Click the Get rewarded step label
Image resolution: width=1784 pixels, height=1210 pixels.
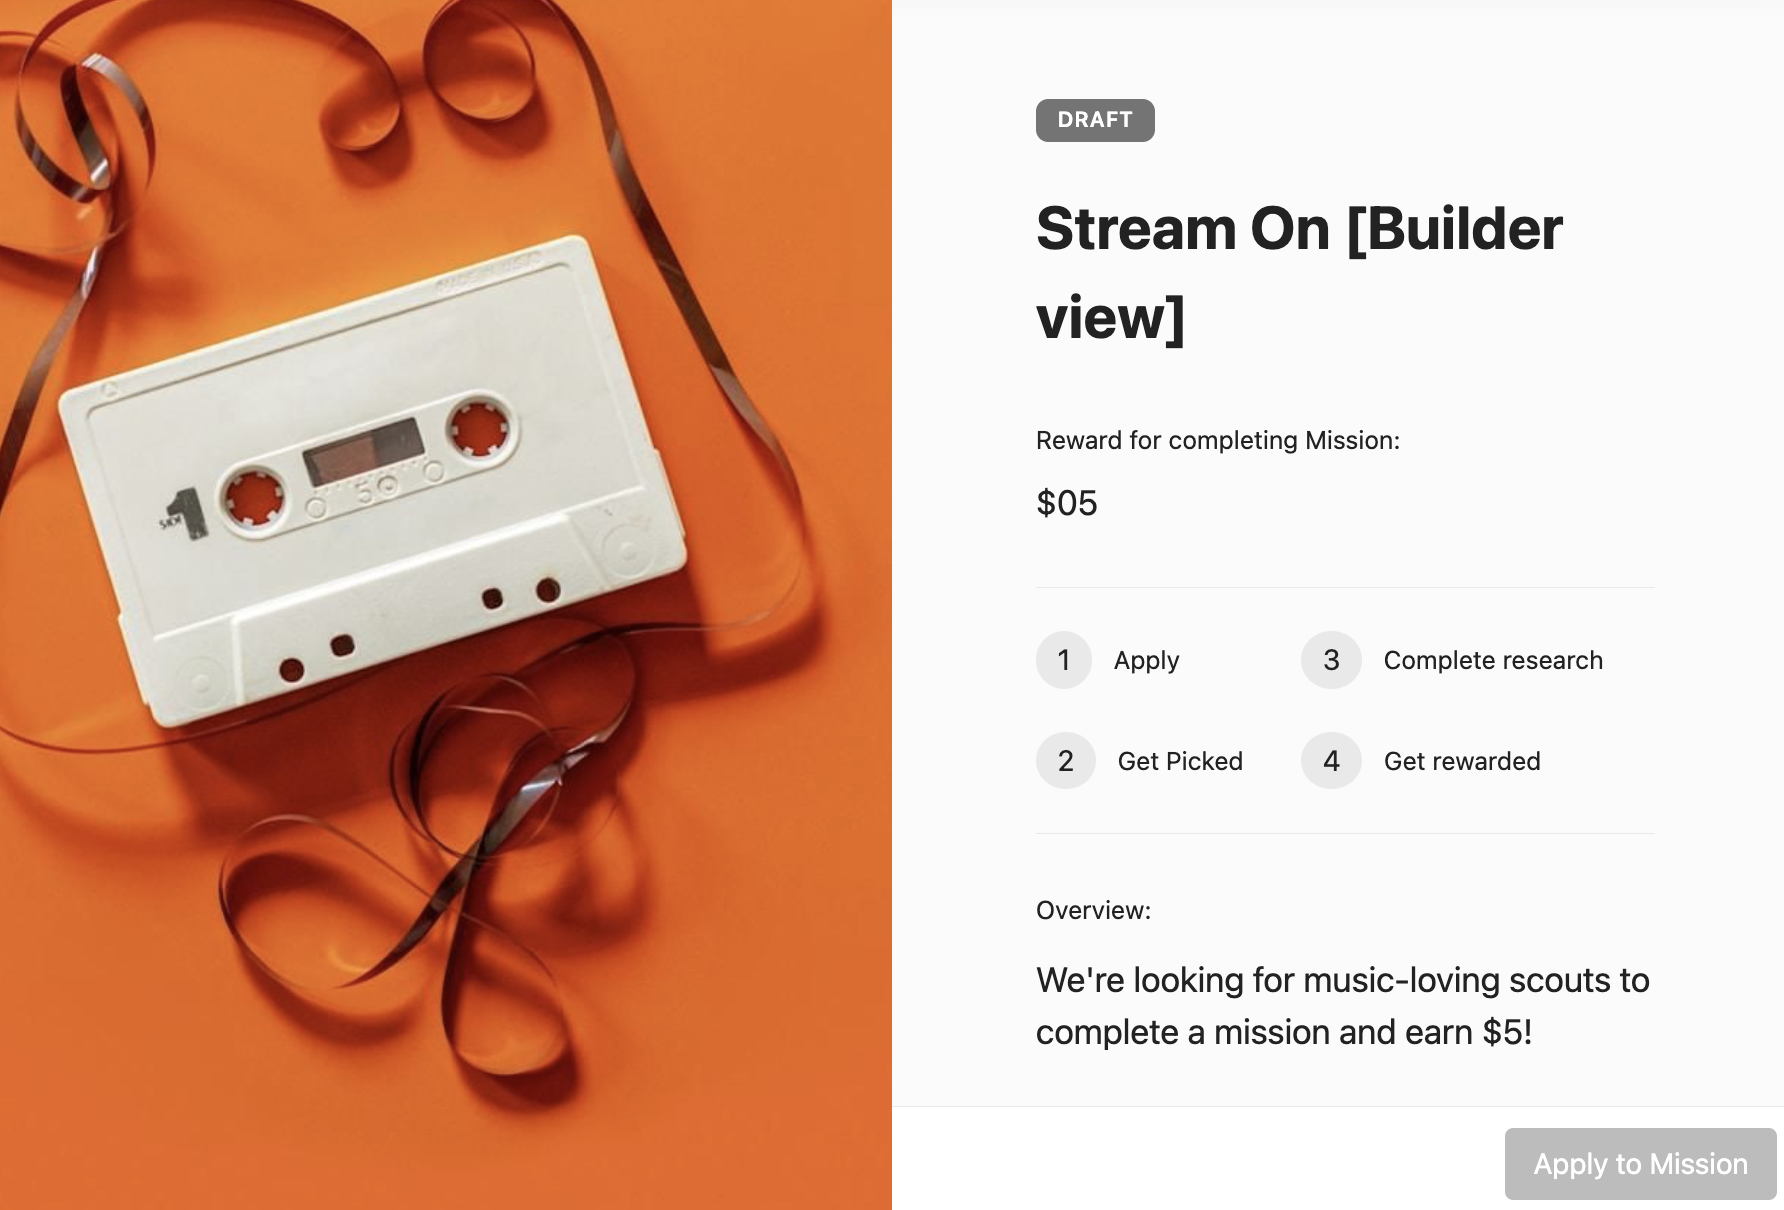[x=1462, y=761]
